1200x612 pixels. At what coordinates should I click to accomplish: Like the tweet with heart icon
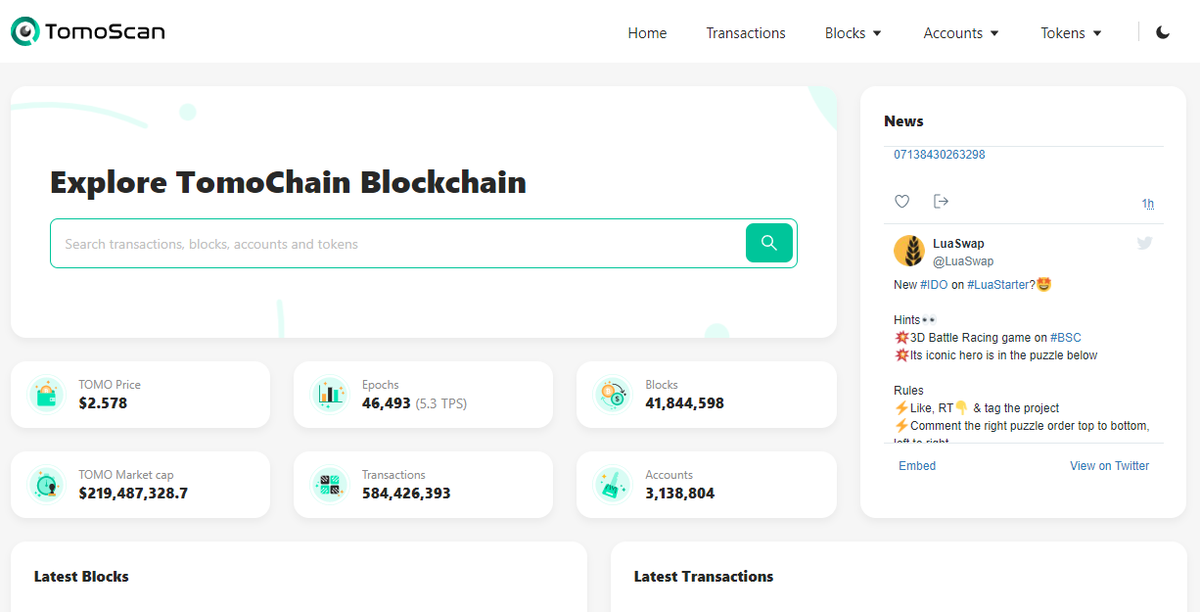[902, 202]
